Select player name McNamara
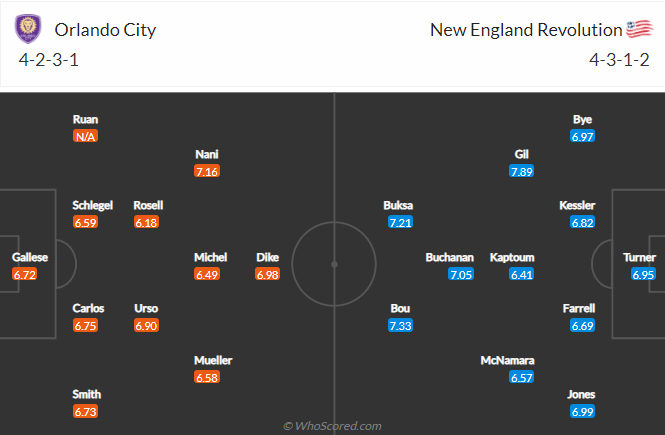The width and height of the screenshot is (665, 435). point(507,360)
